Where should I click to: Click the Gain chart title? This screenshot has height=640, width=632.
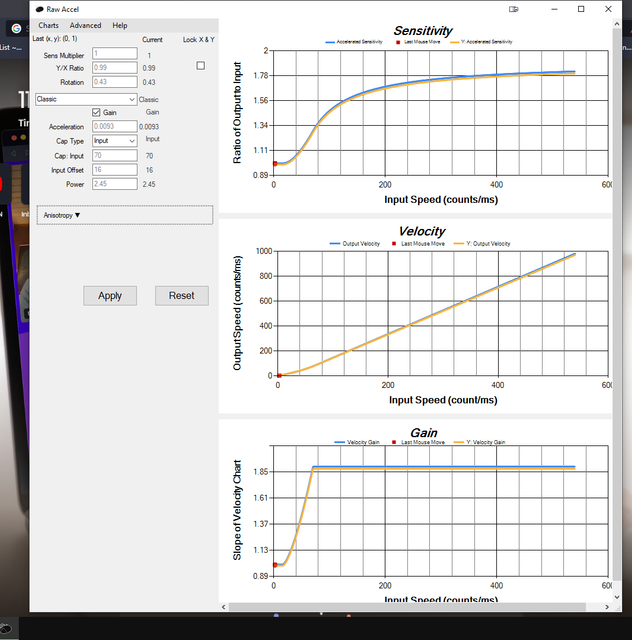point(423,433)
